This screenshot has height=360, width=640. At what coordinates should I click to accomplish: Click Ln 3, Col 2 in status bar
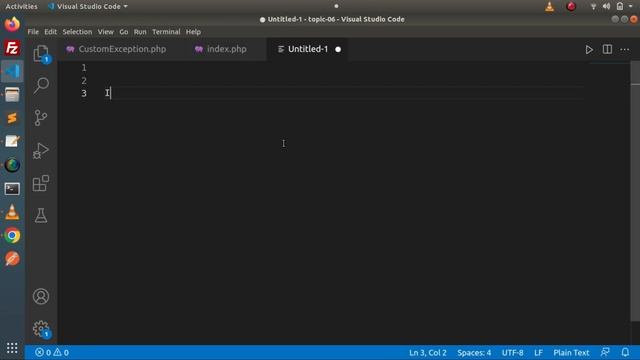point(428,352)
